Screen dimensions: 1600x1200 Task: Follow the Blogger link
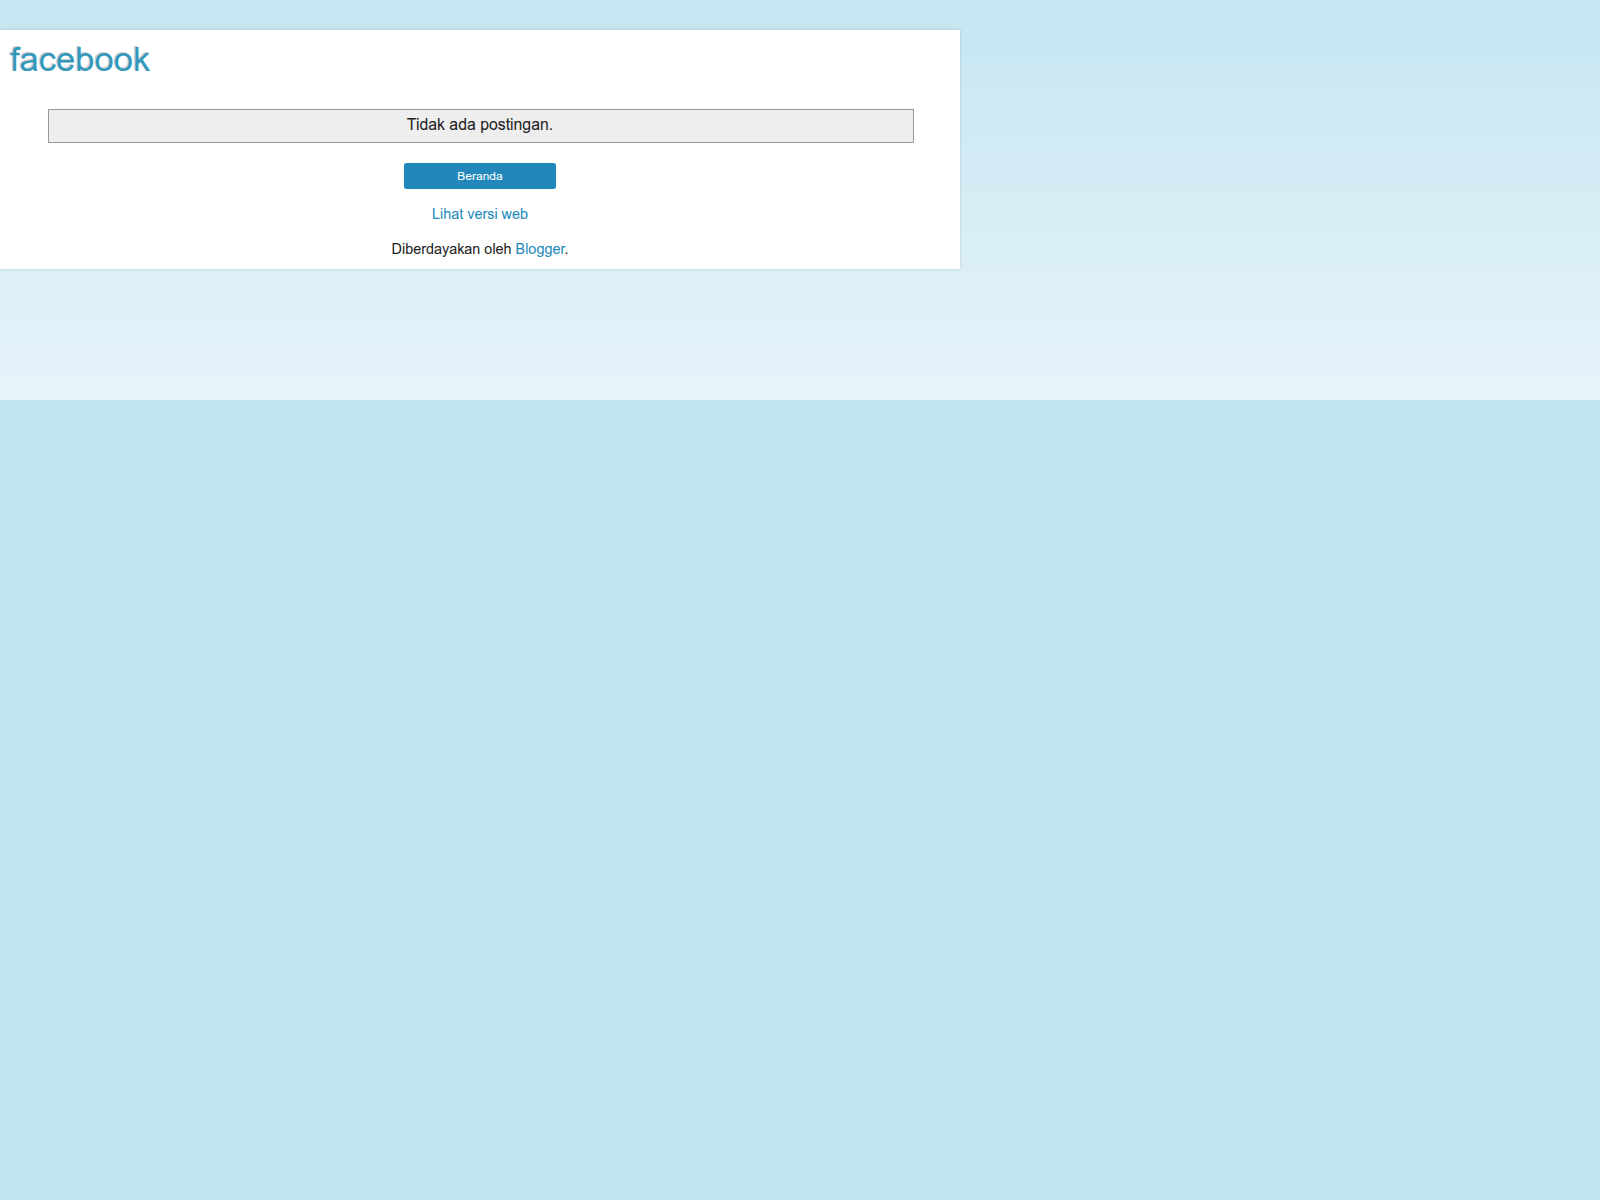540,249
